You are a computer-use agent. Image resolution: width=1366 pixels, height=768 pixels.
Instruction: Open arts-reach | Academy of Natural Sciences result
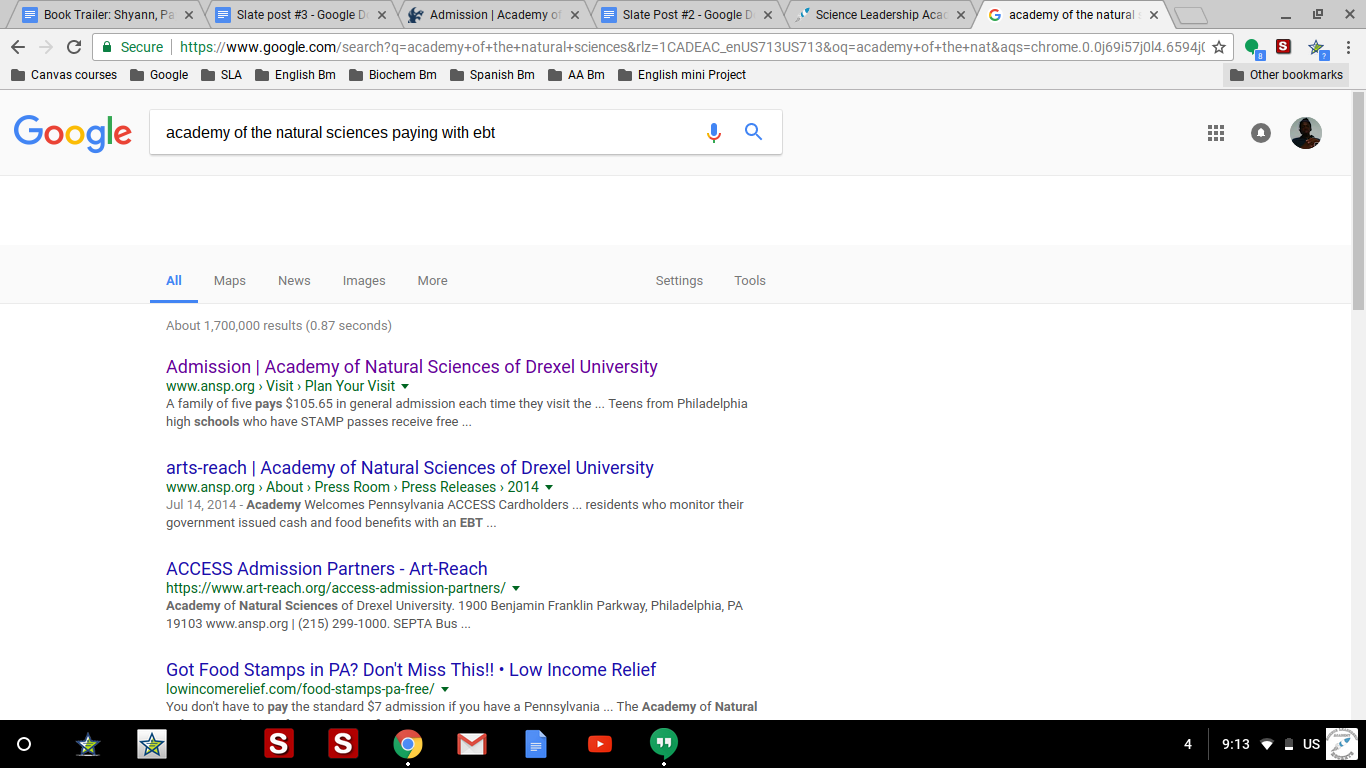coord(410,468)
